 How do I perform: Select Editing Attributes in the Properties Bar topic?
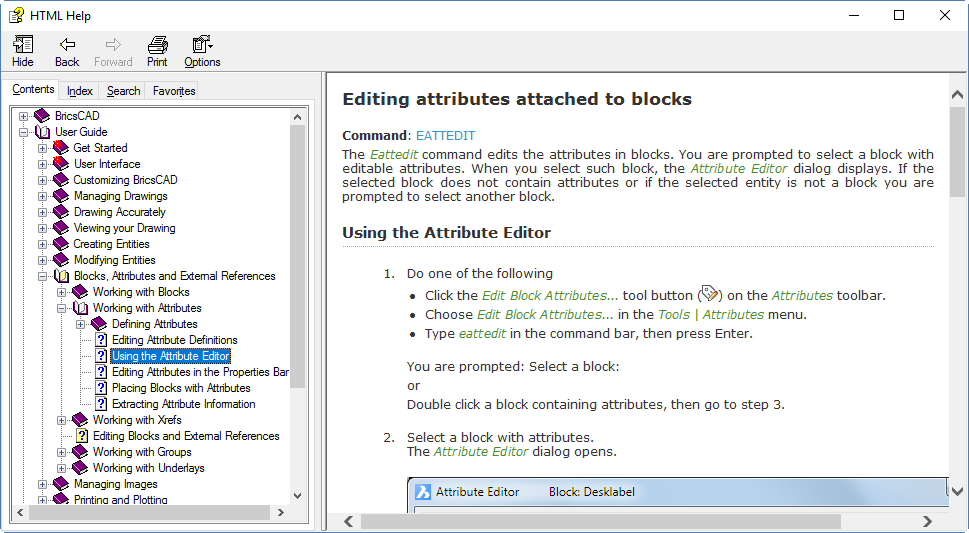(200, 372)
